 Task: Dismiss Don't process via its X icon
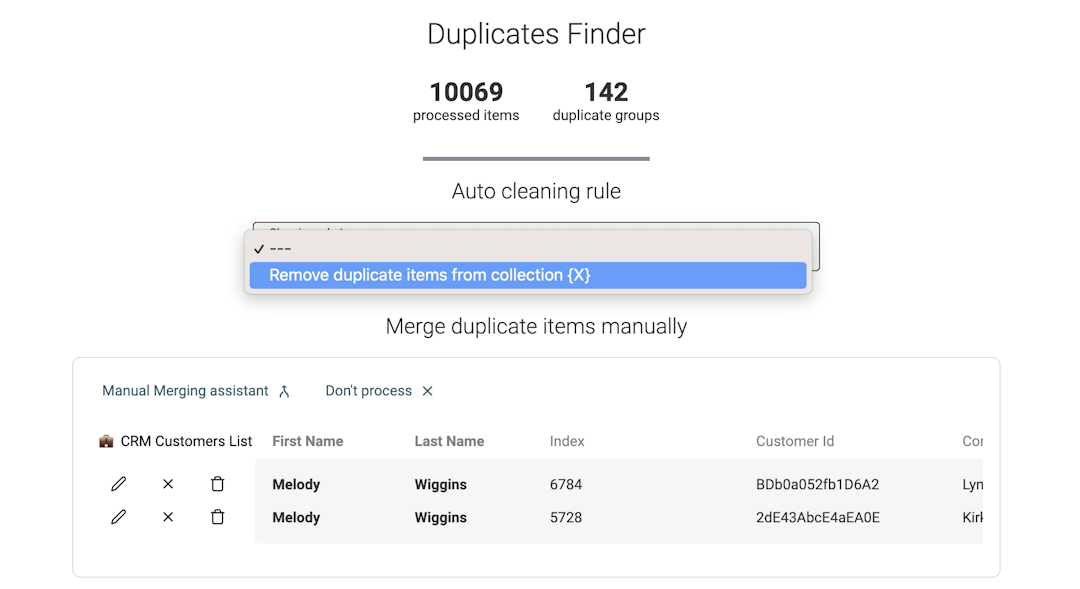coord(427,390)
